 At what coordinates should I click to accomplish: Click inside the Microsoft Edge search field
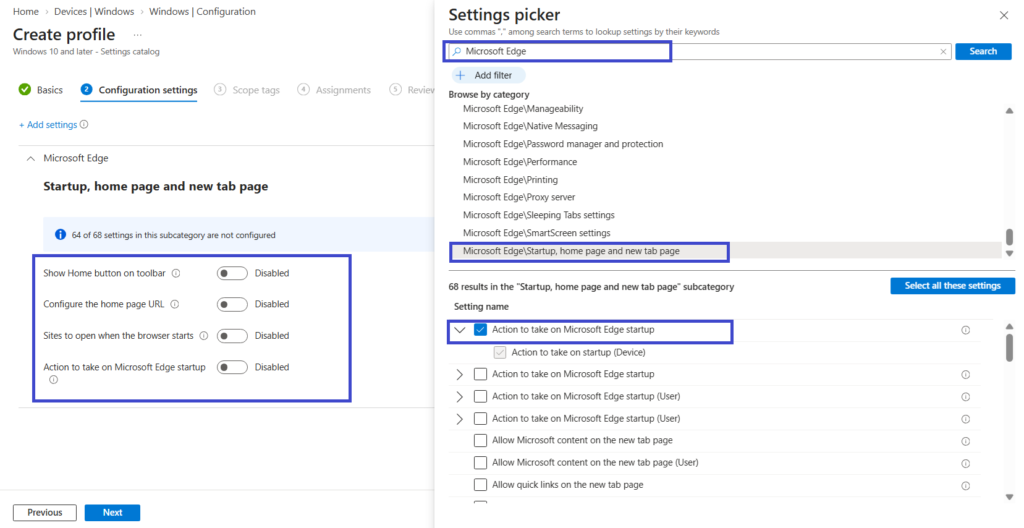pyautogui.click(x=699, y=51)
